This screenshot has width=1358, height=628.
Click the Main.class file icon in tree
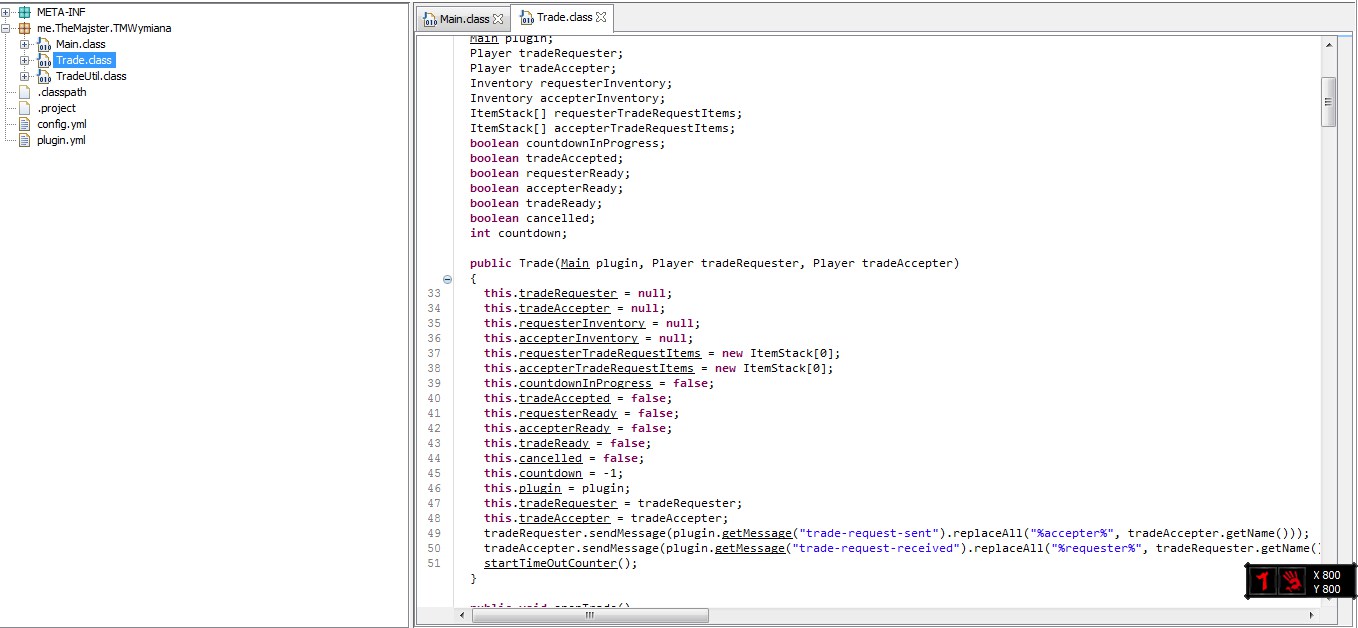[43, 44]
